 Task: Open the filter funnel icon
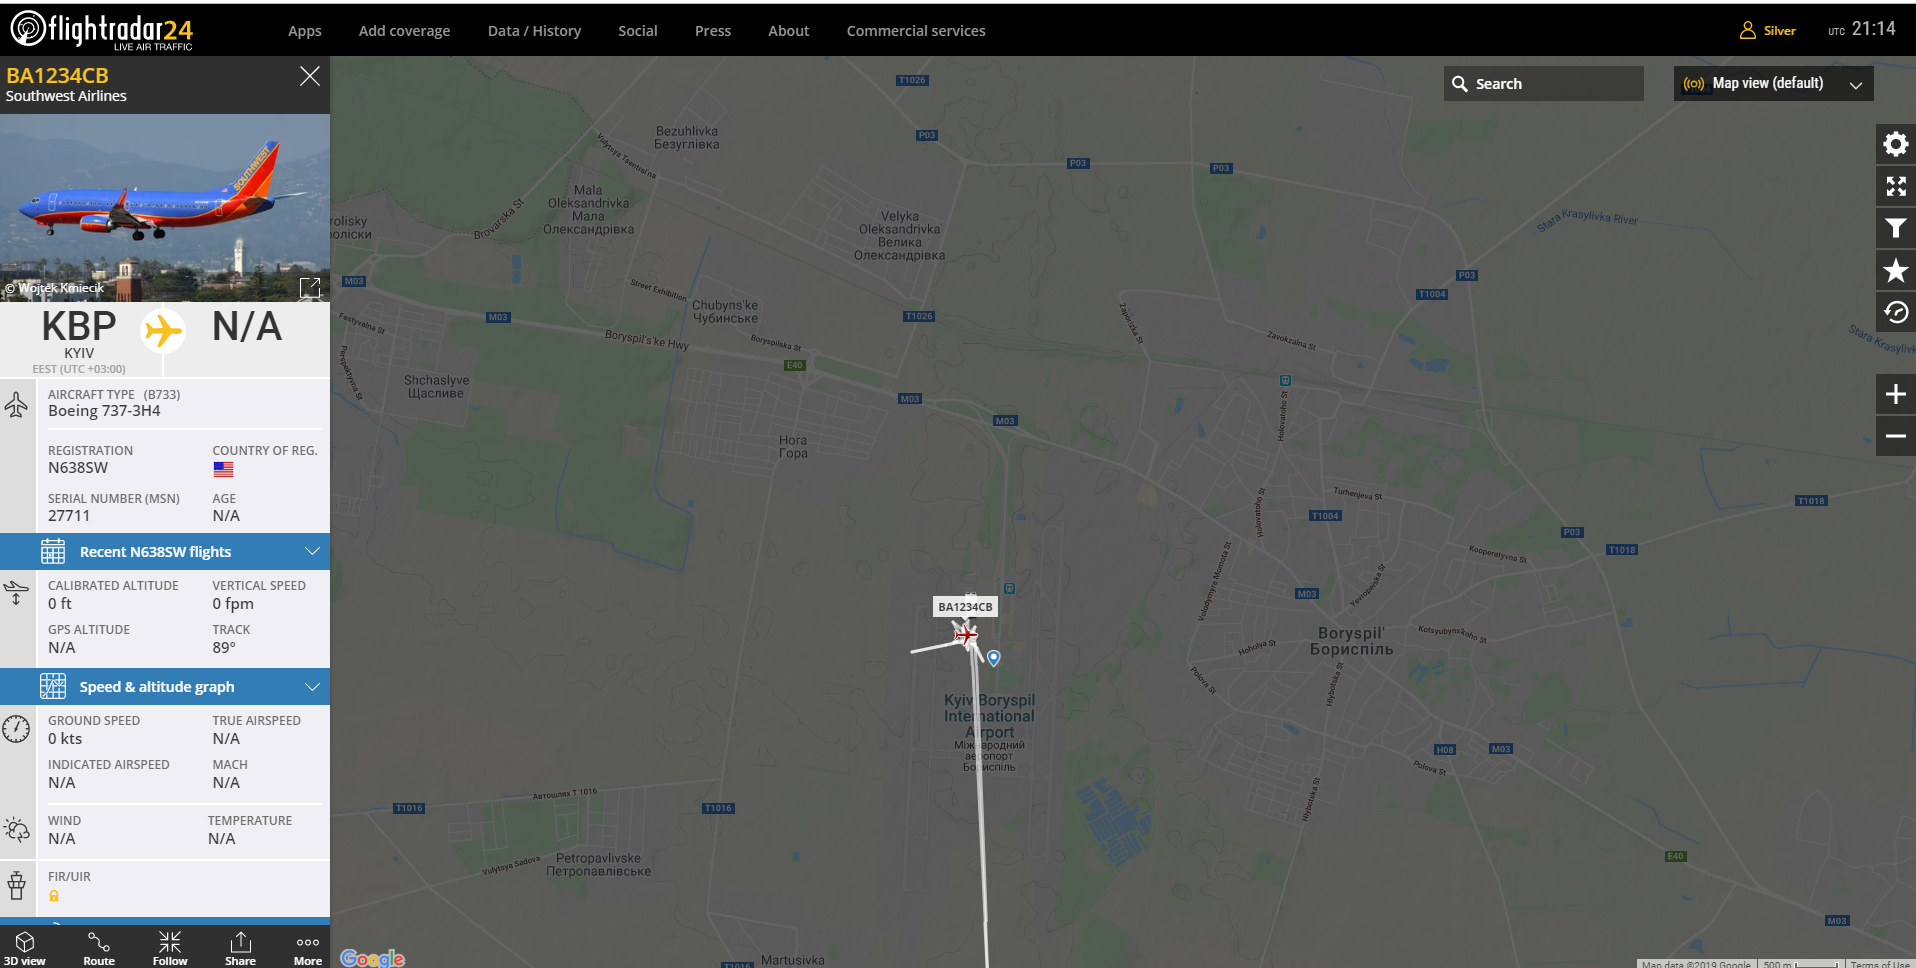[x=1895, y=229]
